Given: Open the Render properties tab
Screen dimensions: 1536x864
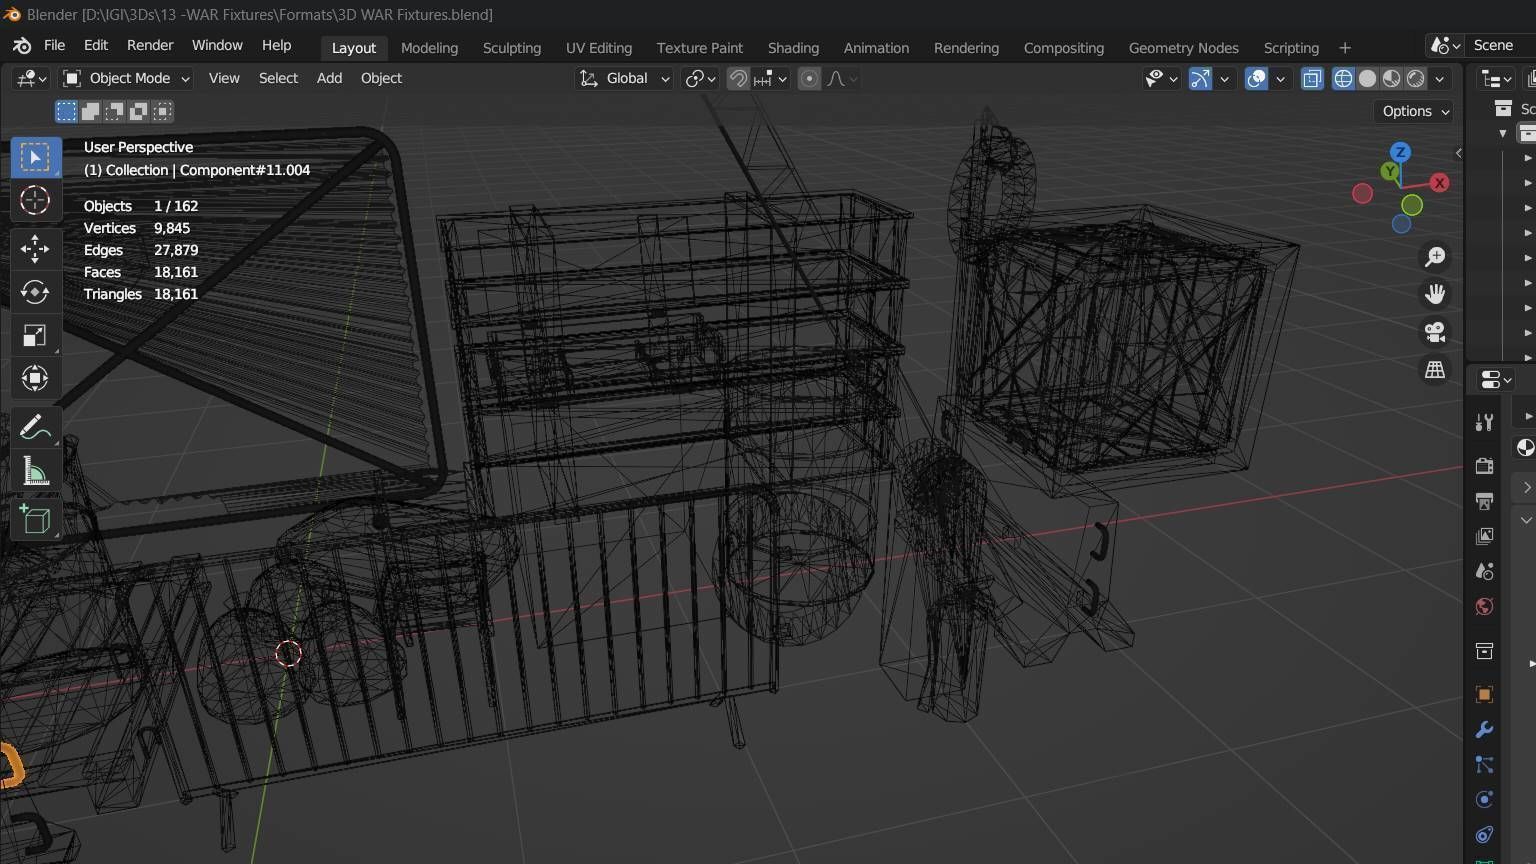Looking at the screenshot, I should [1484, 466].
